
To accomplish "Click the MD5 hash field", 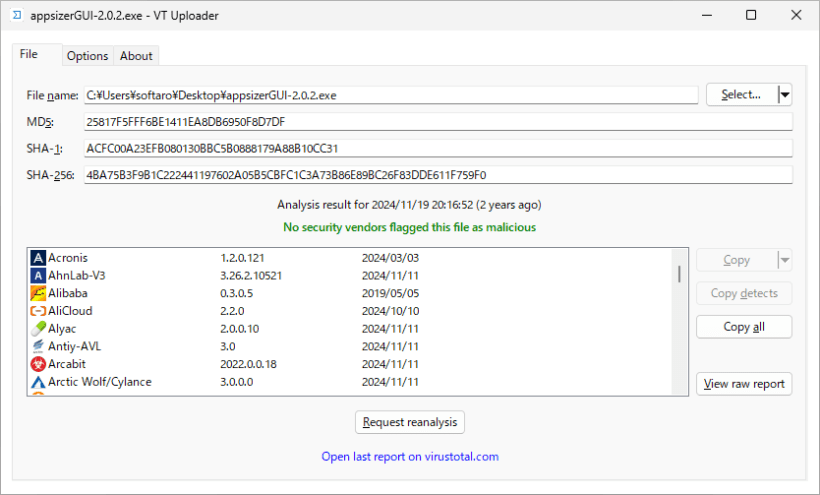I will [x=438, y=122].
